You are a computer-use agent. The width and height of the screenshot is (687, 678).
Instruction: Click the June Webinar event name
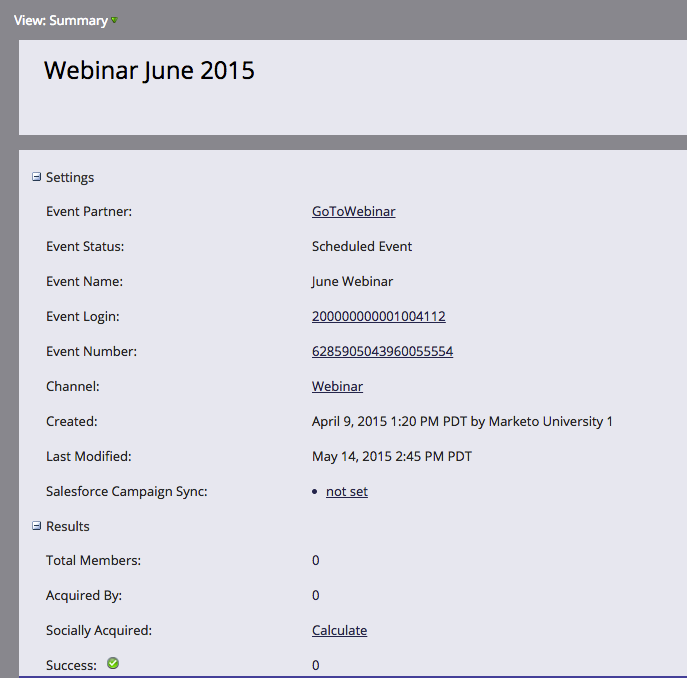[352, 281]
